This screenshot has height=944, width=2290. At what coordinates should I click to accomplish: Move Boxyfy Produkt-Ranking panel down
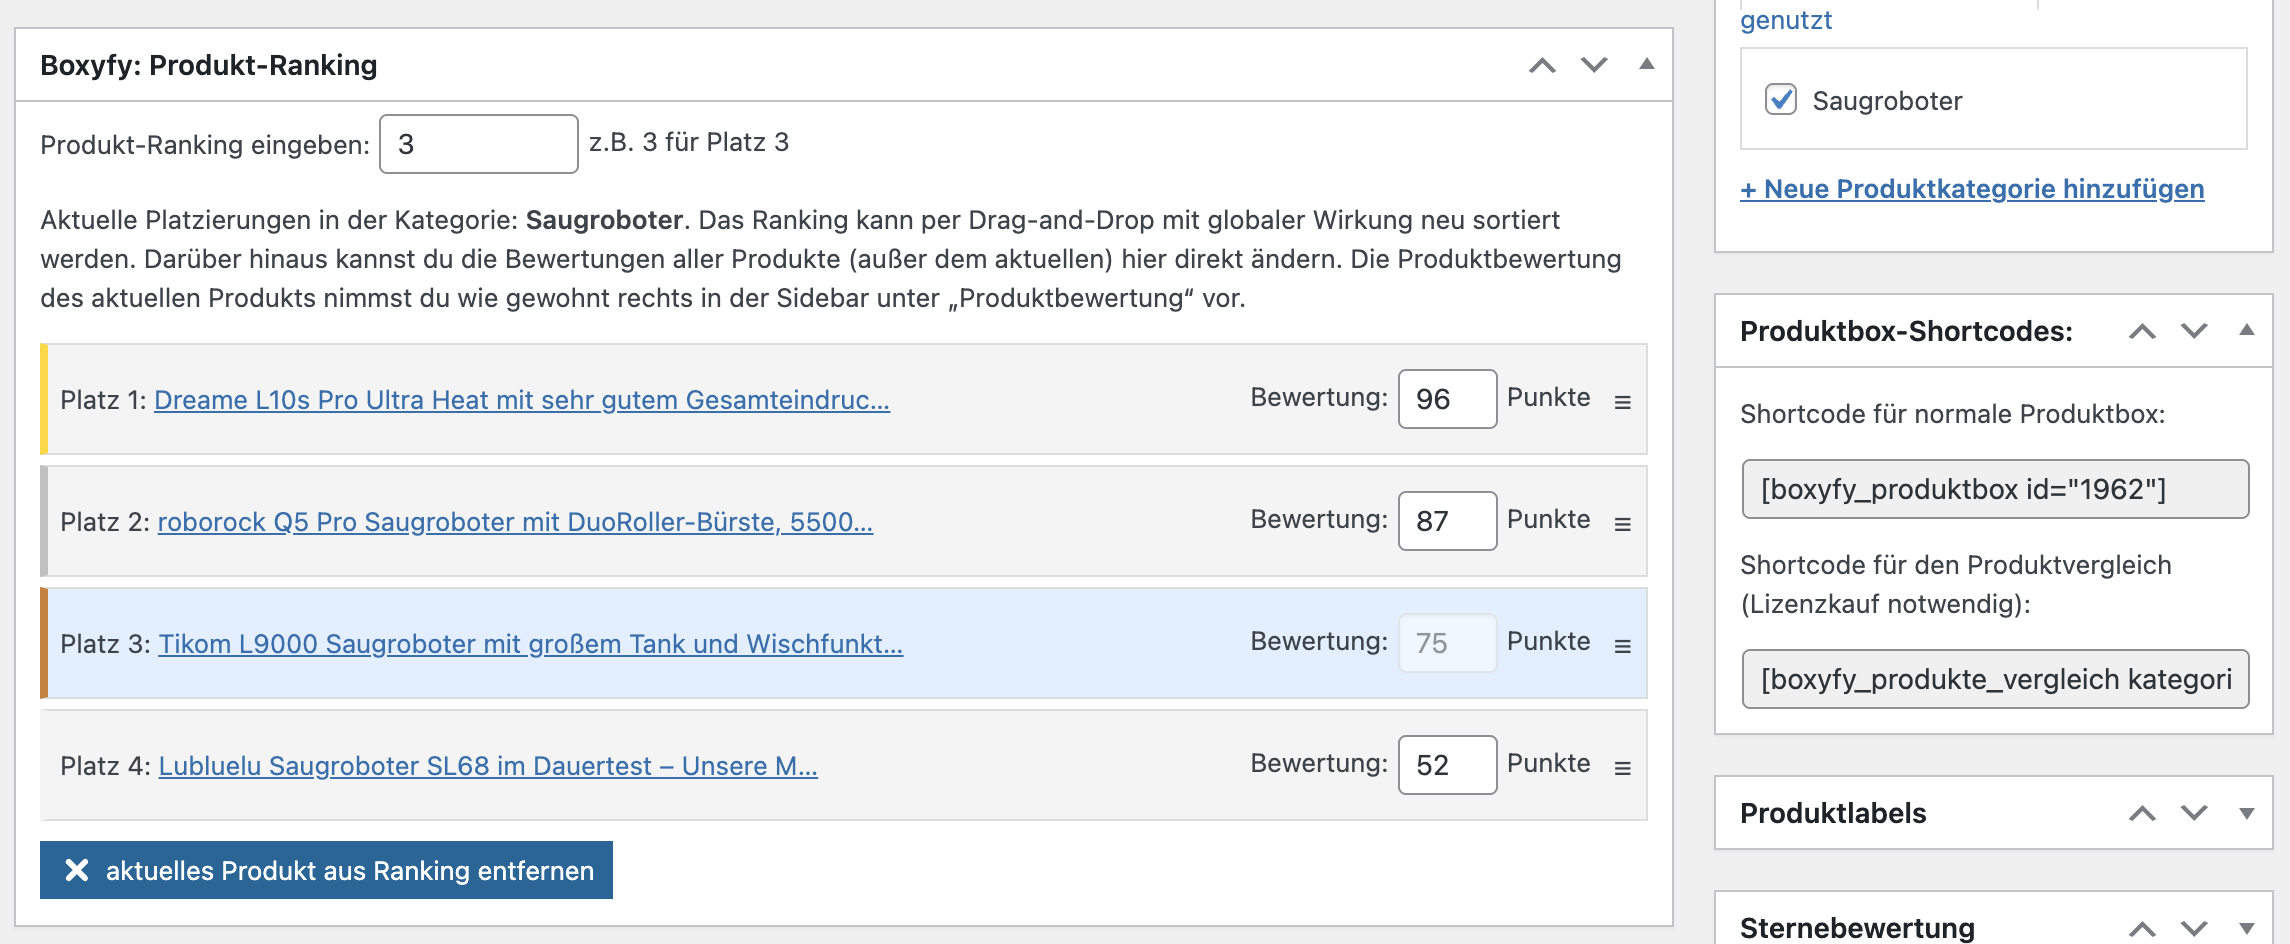point(1594,66)
